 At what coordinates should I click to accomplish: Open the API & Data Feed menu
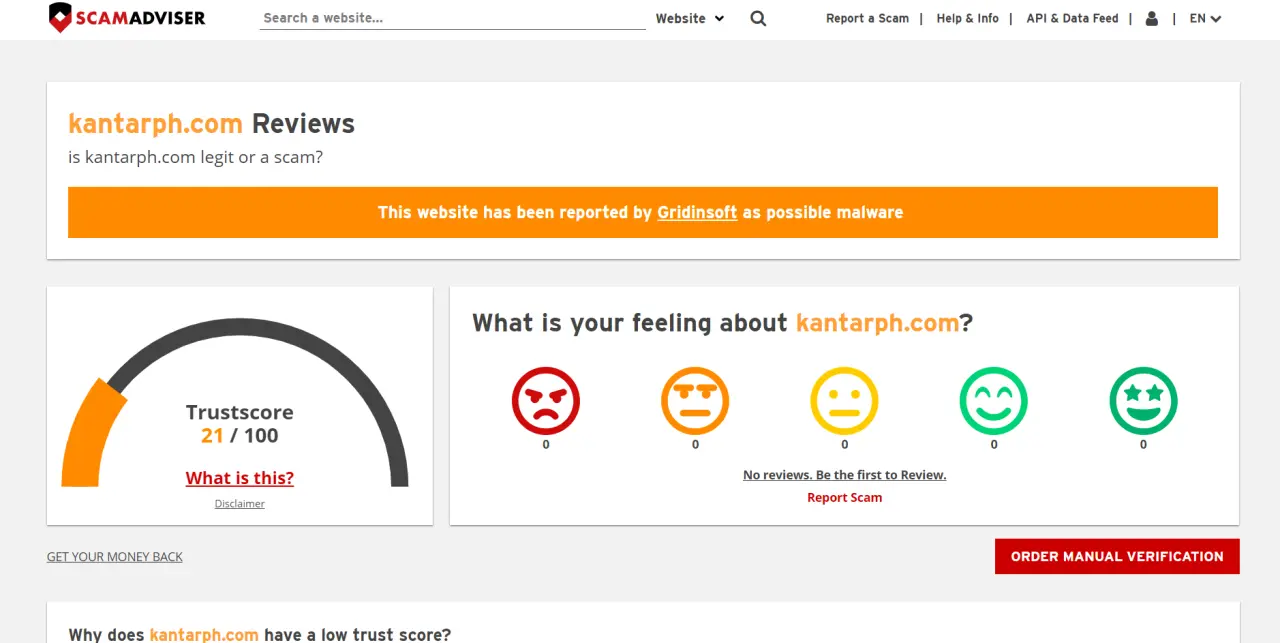pyautogui.click(x=1072, y=18)
